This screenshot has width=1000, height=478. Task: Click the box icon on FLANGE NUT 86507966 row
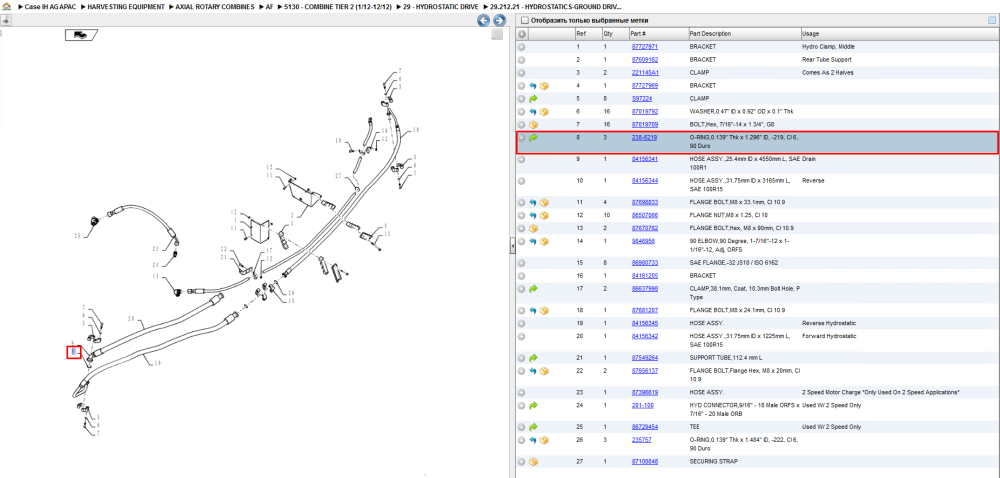(544, 215)
